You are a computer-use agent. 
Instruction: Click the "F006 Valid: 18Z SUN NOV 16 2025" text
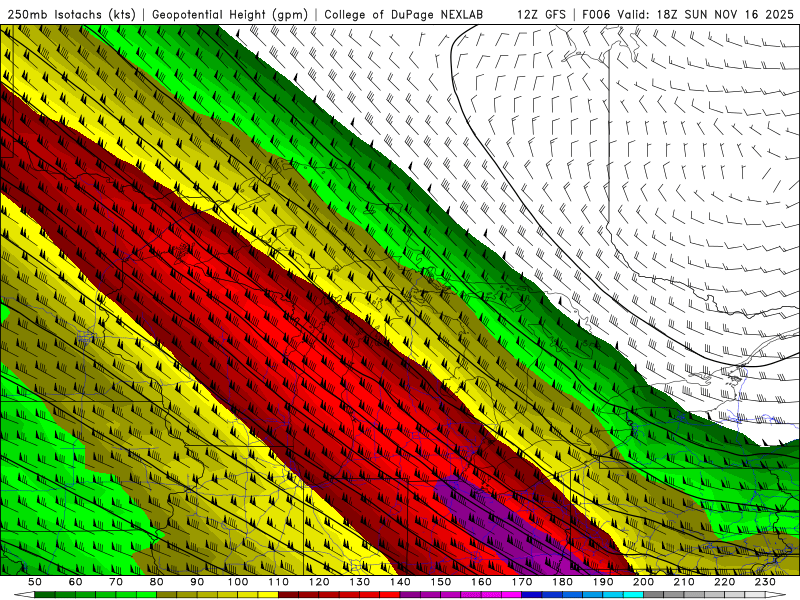pyautogui.click(x=688, y=15)
